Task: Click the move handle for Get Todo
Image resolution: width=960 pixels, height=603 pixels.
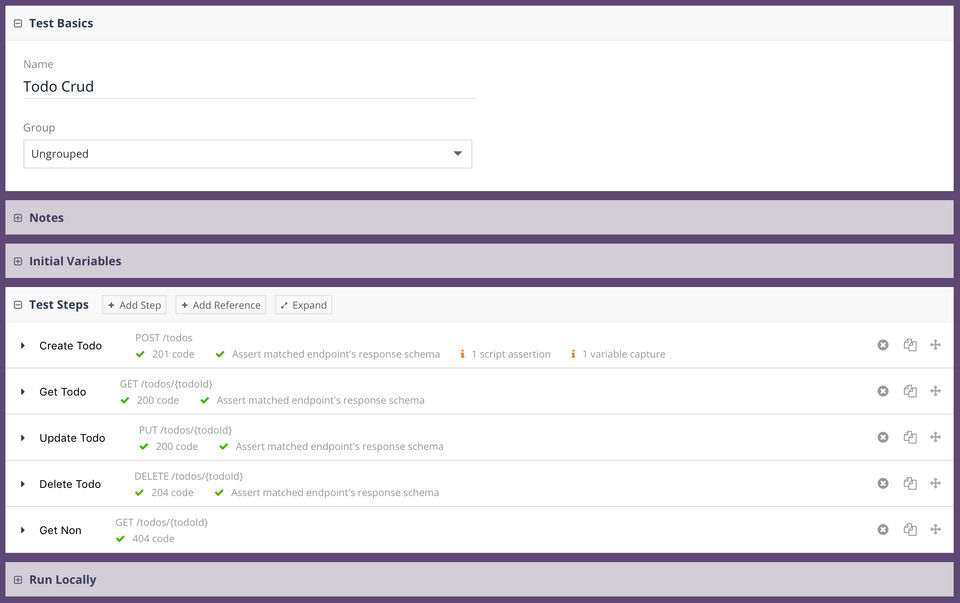Action: click(936, 391)
